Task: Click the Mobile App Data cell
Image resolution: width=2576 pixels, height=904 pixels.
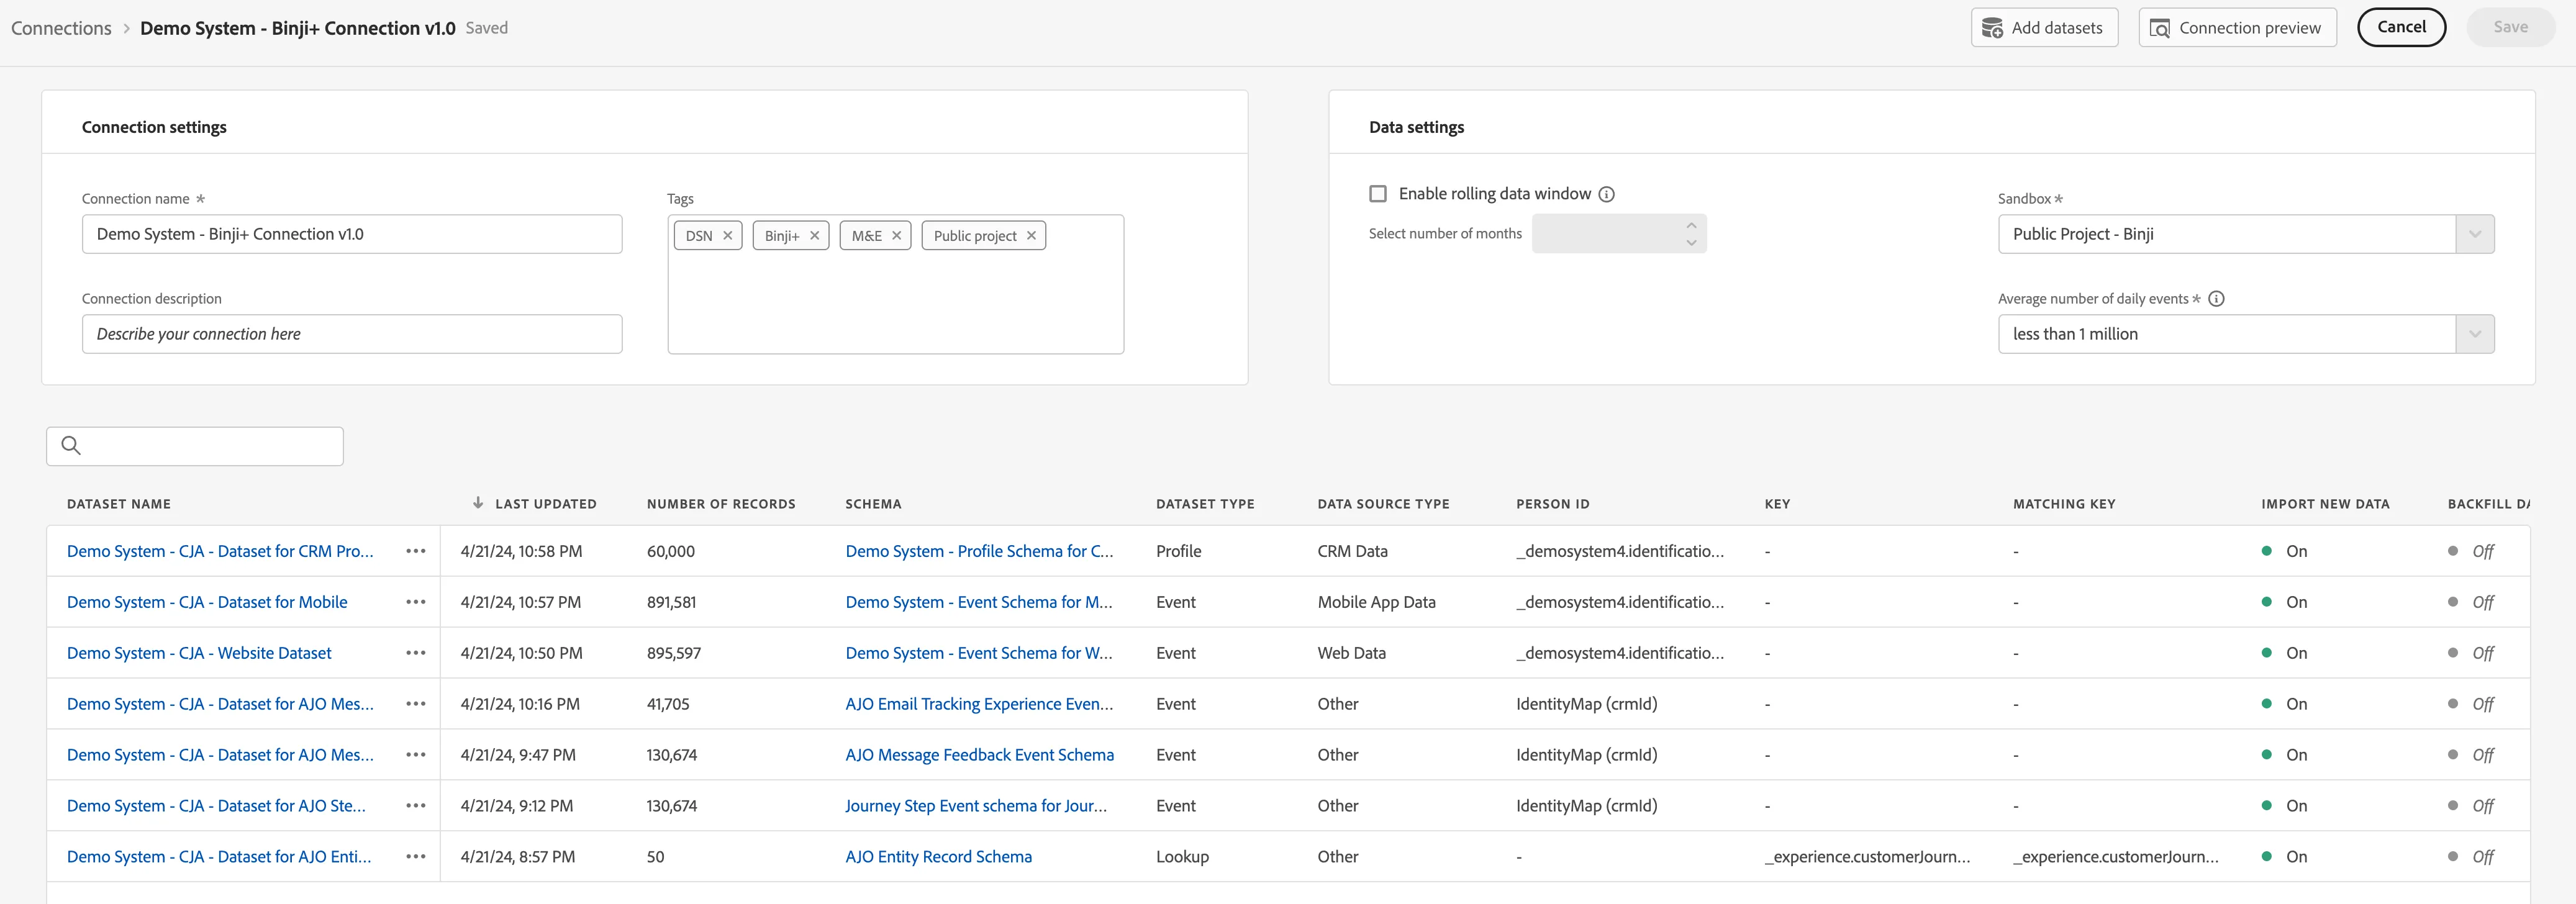Action: pyautogui.click(x=1376, y=602)
